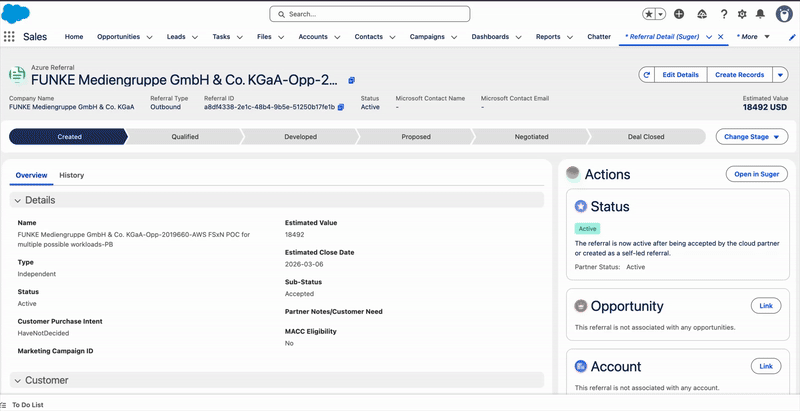Screen dimensions: 800x411
Task: Click the Help question mark icon
Action: pos(723,14)
